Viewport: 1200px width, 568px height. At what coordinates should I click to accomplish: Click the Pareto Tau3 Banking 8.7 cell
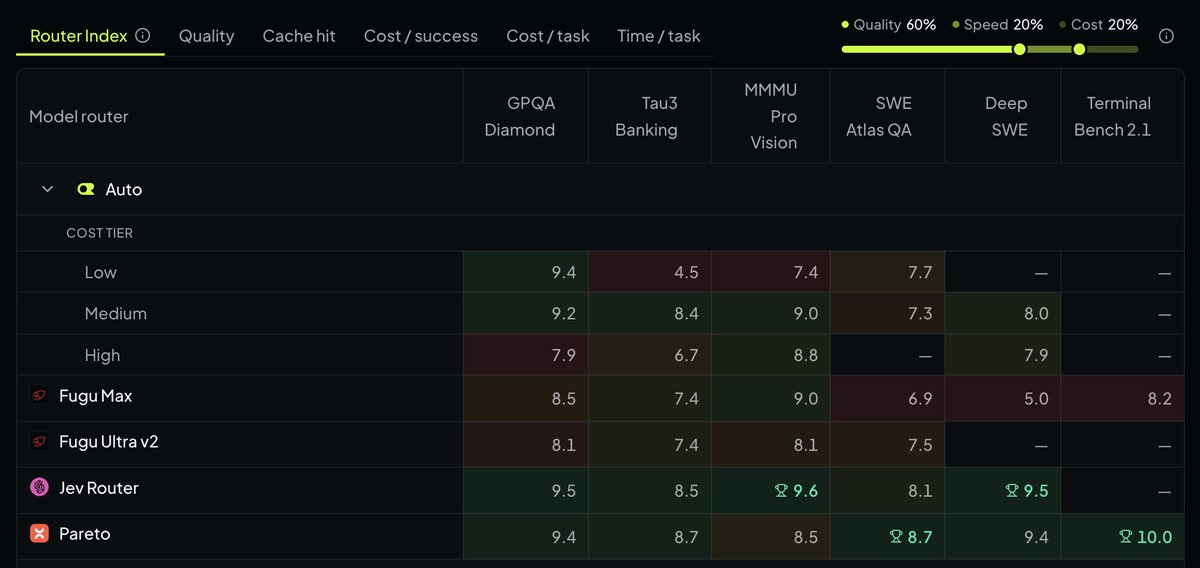650,537
